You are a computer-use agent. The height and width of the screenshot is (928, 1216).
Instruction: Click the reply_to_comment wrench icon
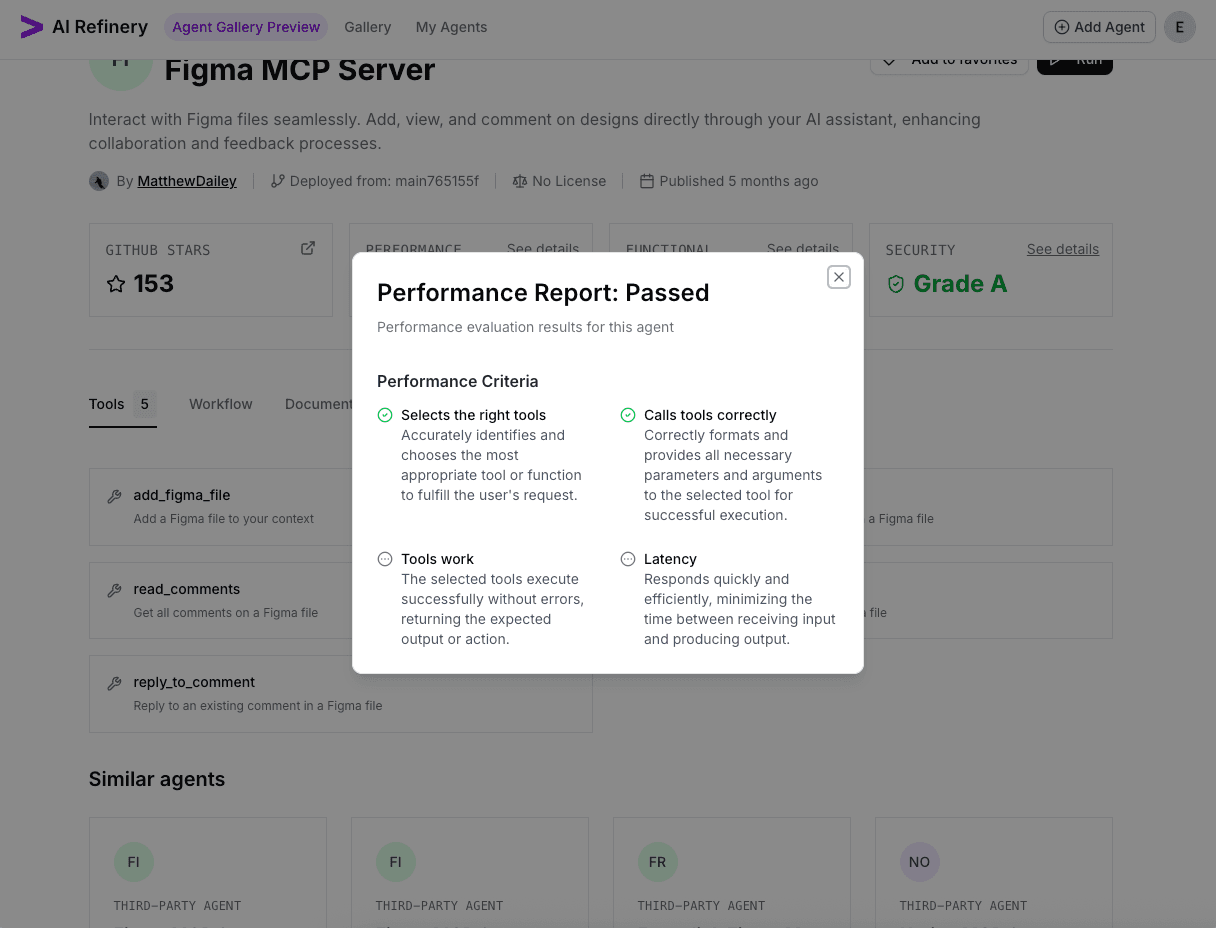click(114, 681)
